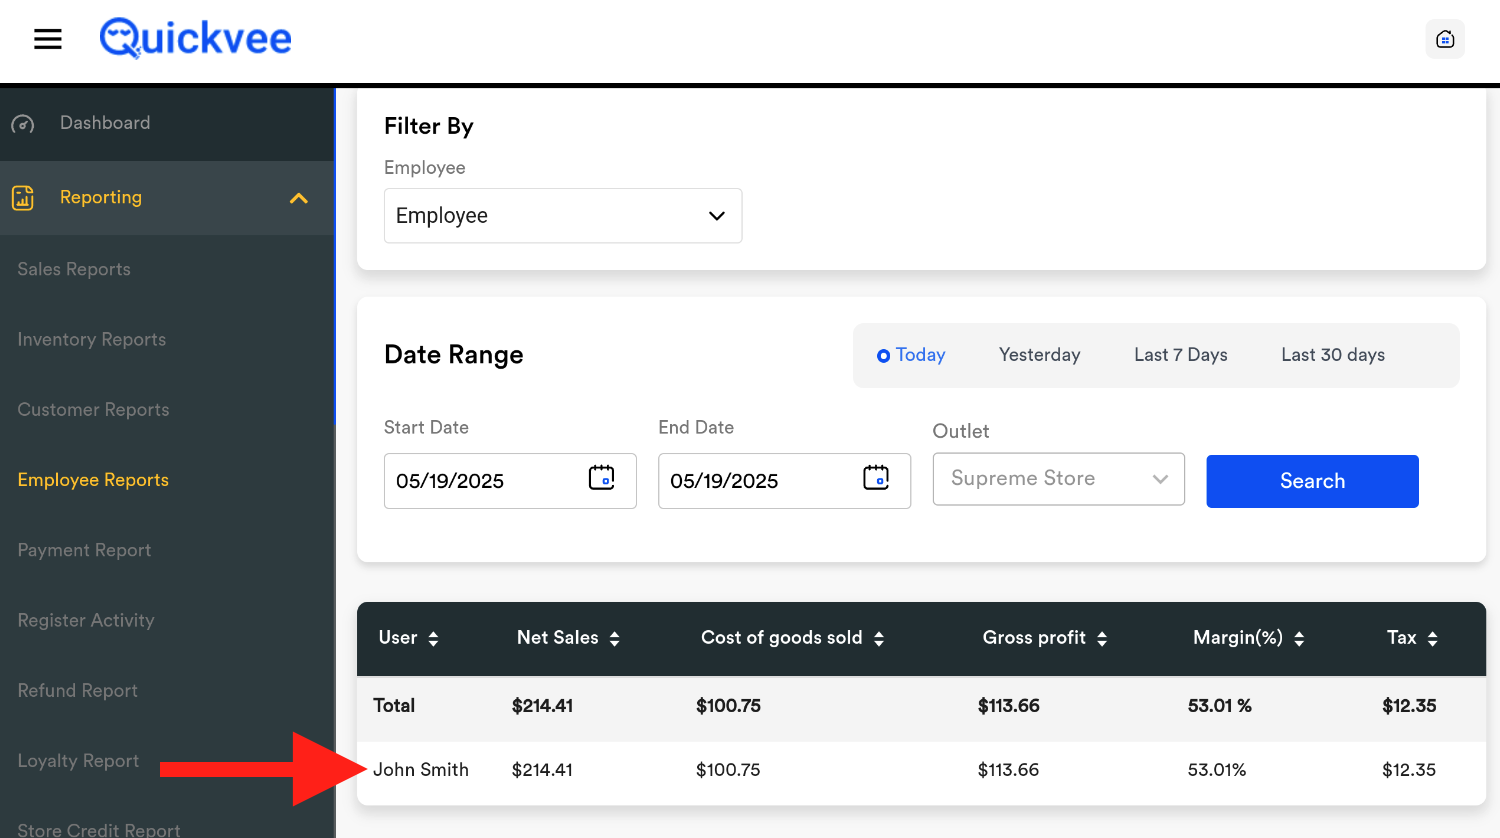Choose the Last 7 Days range
This screenshot has height=838, width=1500.
pyautogui.click(x=1180, y=355)
